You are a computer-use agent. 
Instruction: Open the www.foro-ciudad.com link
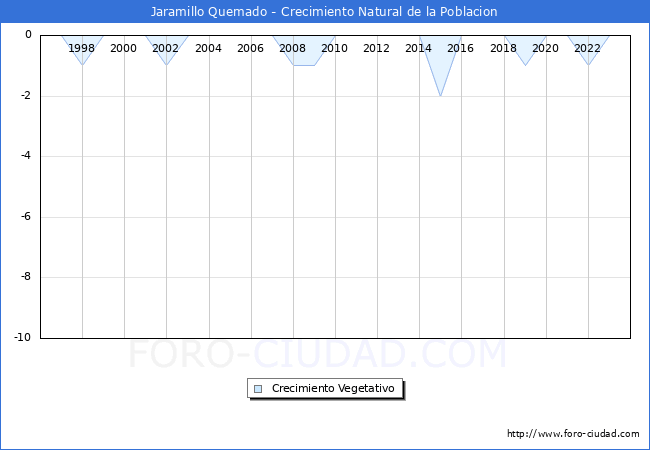tap(573, 433)
